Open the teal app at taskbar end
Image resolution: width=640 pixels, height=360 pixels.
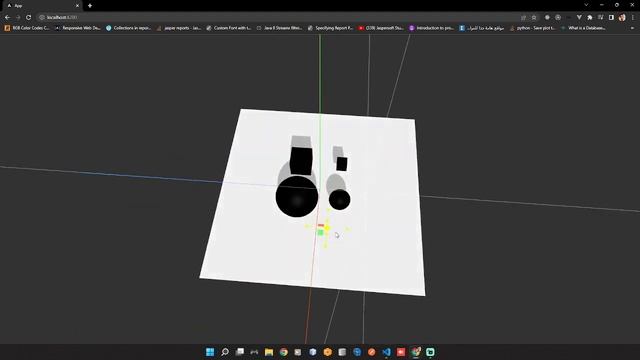tap(430, 352)
